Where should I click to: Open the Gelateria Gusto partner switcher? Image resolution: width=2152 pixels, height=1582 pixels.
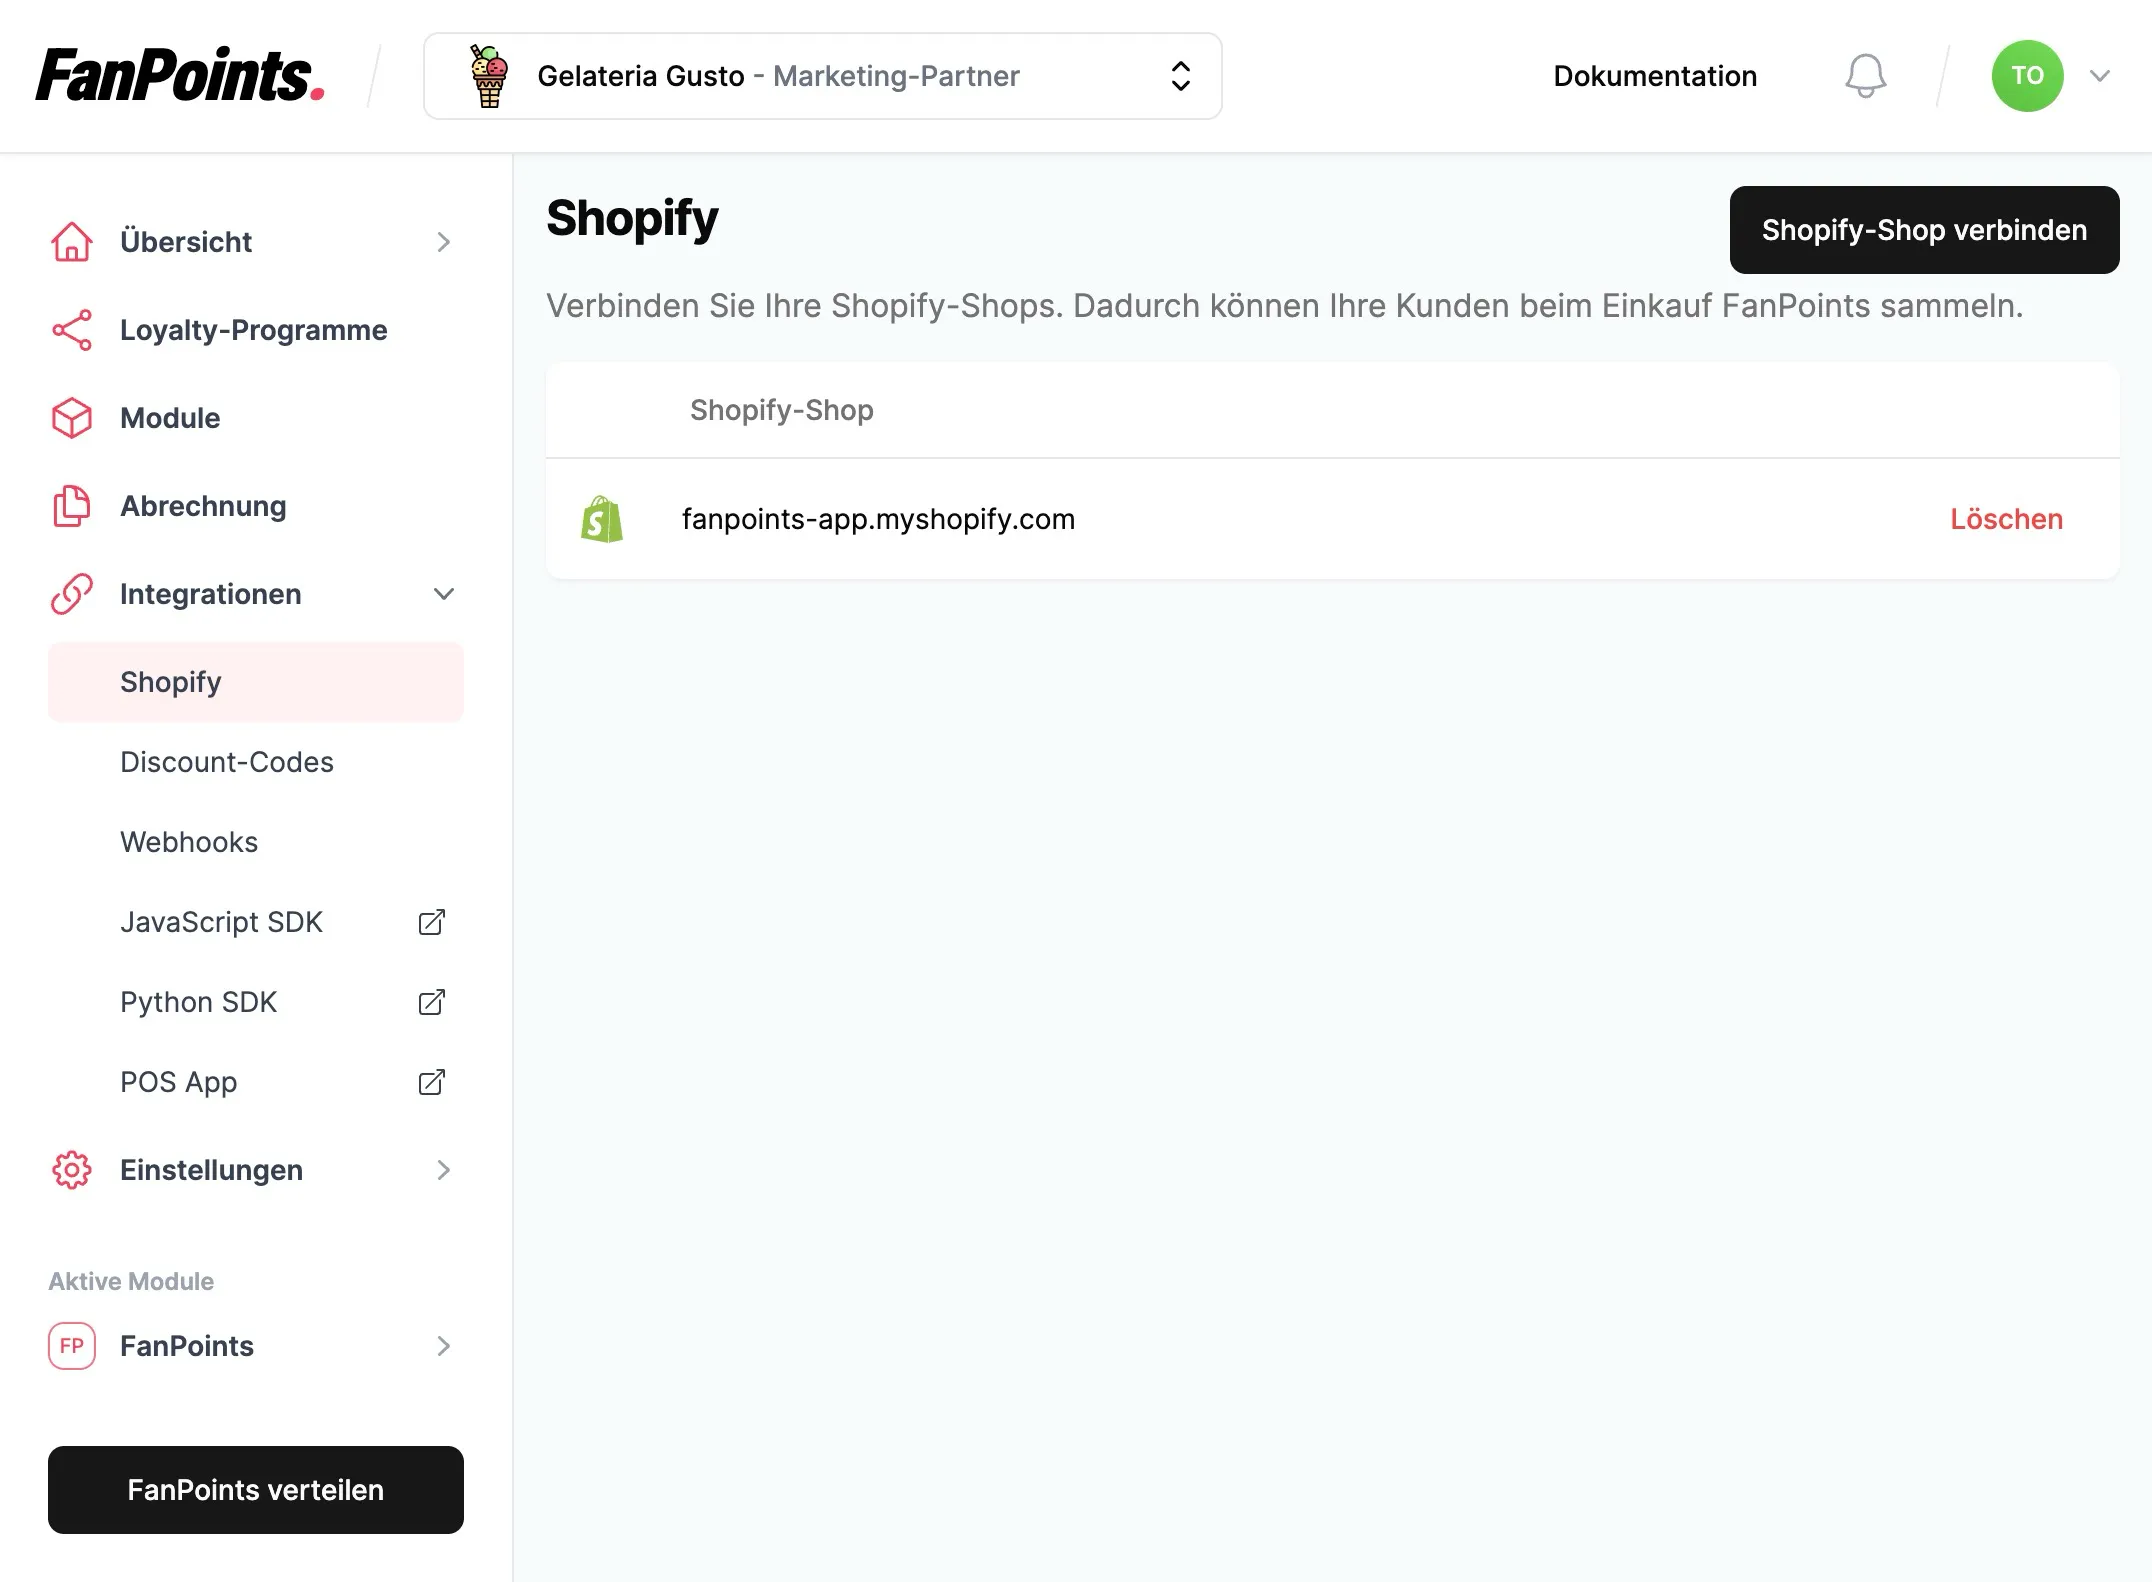coord(823,76)
